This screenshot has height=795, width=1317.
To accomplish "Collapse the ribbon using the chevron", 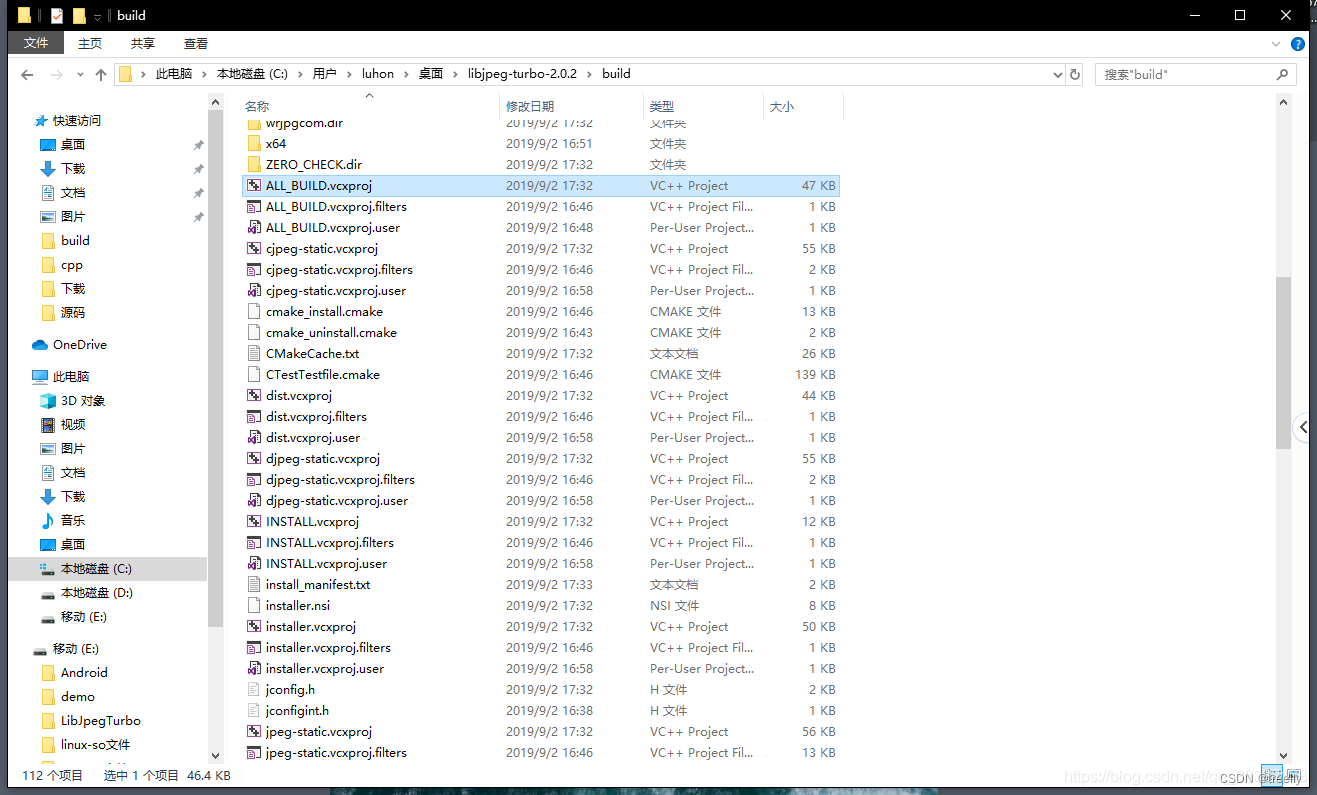I will (x=1276, y=43).
